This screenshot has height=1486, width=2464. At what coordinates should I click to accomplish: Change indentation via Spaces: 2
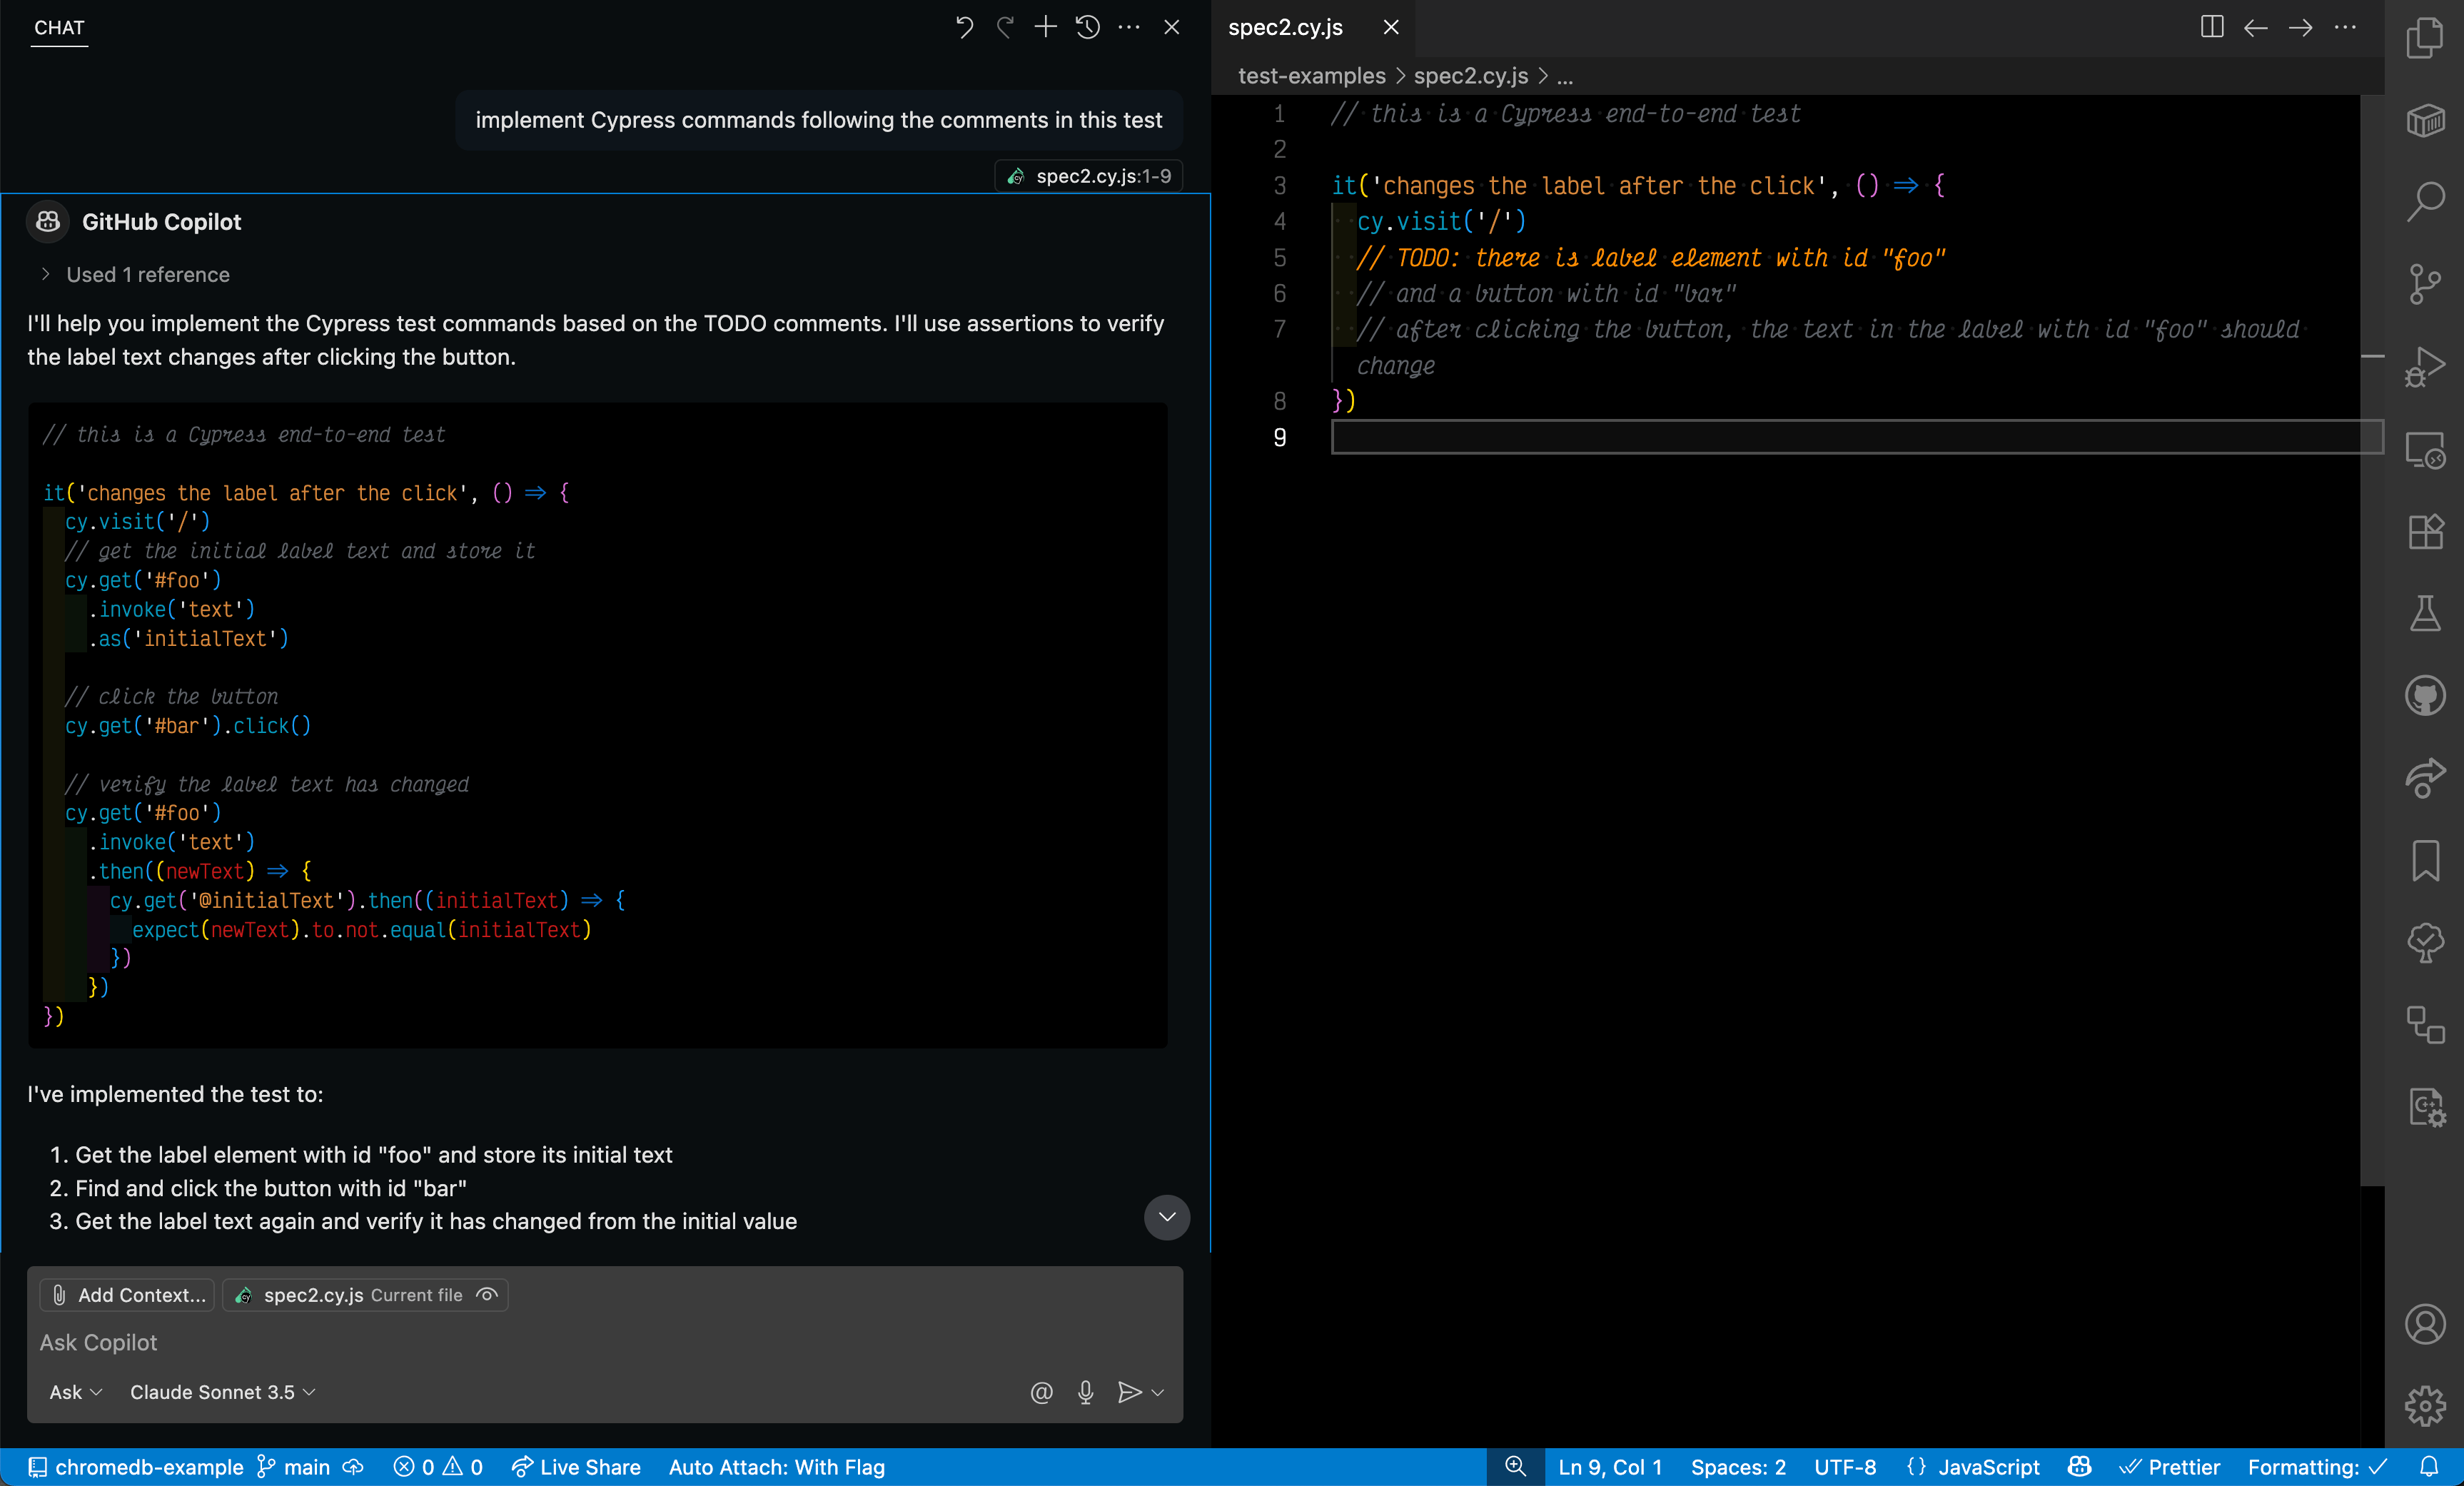pos(1738,1466)
